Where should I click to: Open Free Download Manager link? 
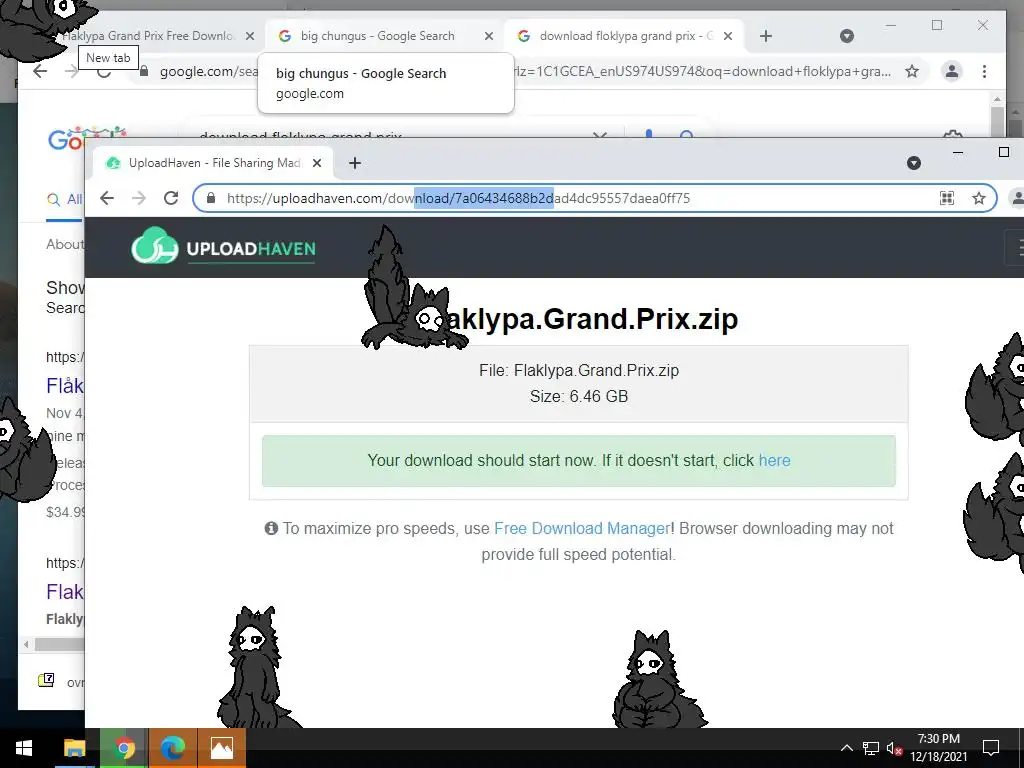(x=582, y=528)
